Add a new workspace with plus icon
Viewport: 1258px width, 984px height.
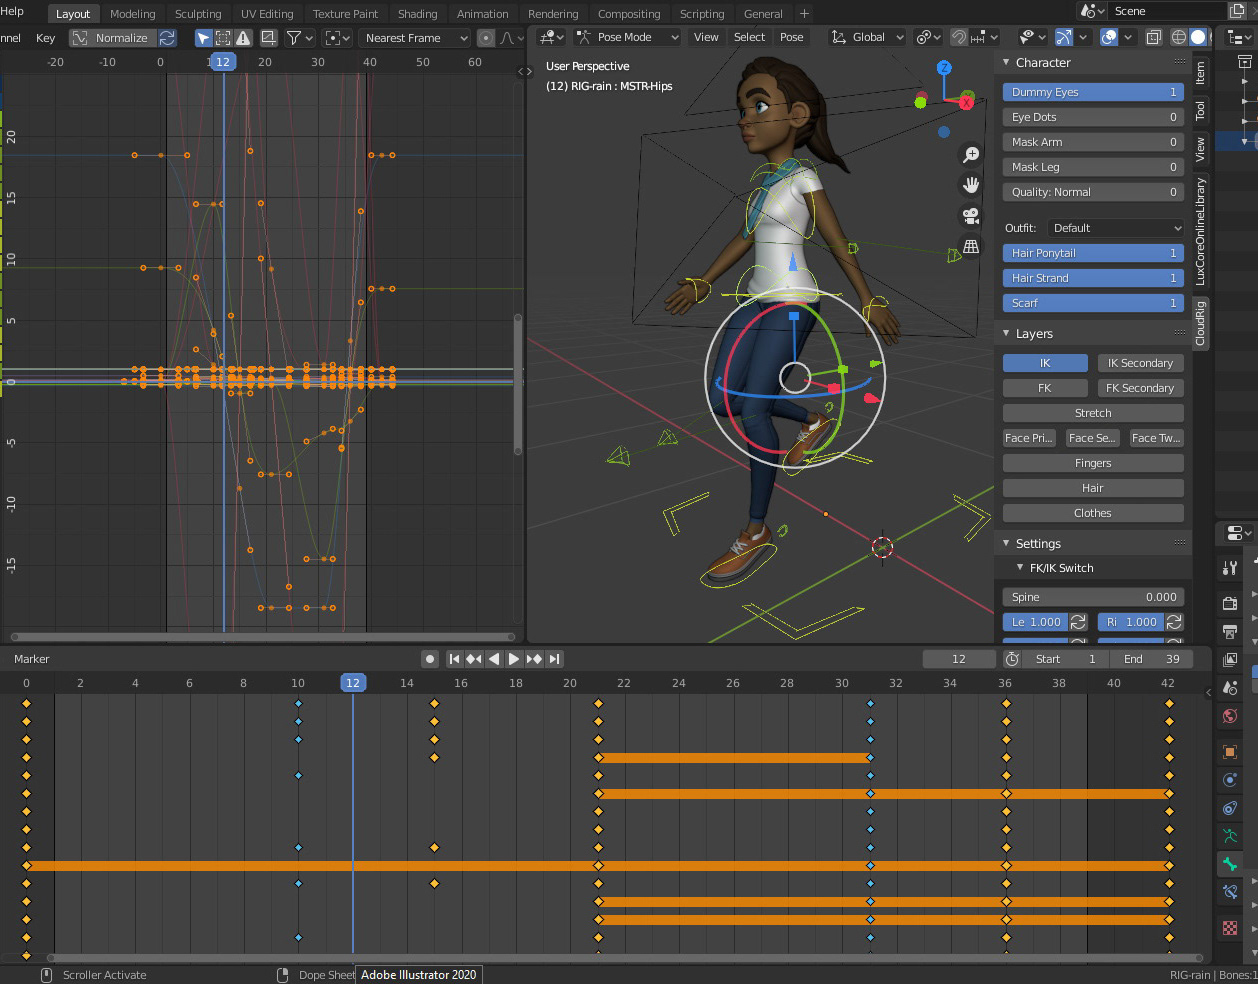pos(804,14)
